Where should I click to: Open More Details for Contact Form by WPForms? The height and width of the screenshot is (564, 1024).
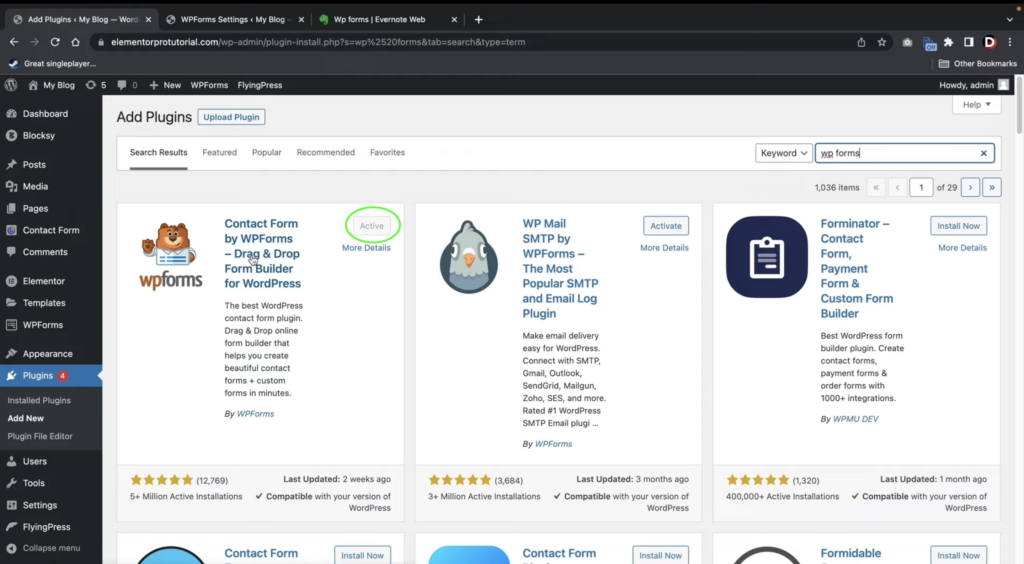click(x=366, y=247)
